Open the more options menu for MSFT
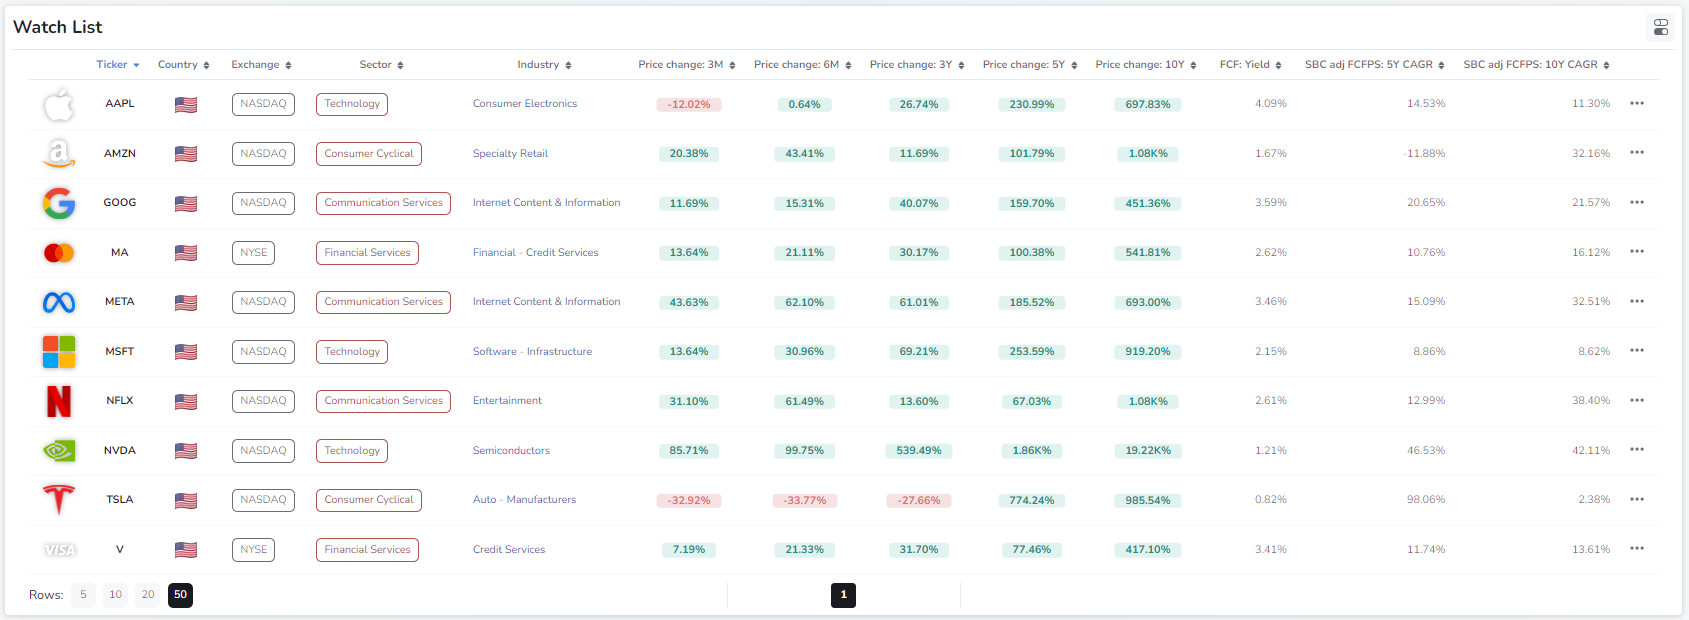Screen dimensions: 1689x620 (x=1637, y=351)
